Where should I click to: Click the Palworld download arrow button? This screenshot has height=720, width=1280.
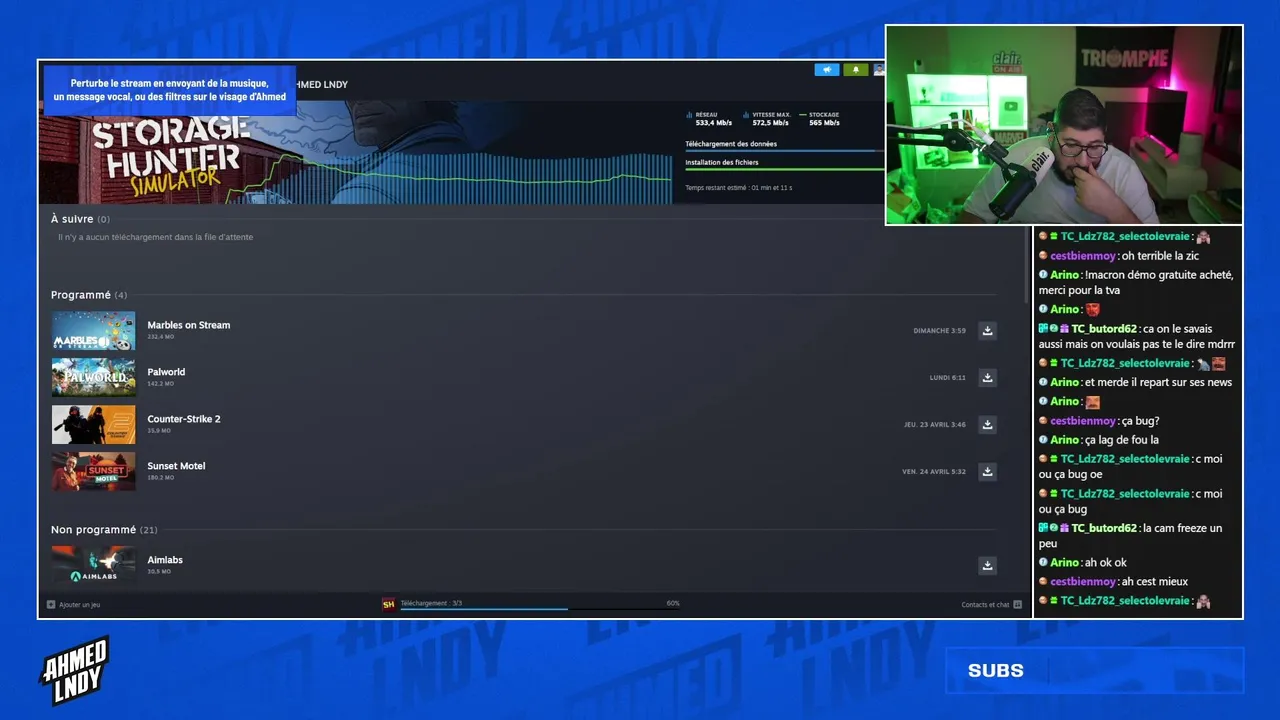987,378
